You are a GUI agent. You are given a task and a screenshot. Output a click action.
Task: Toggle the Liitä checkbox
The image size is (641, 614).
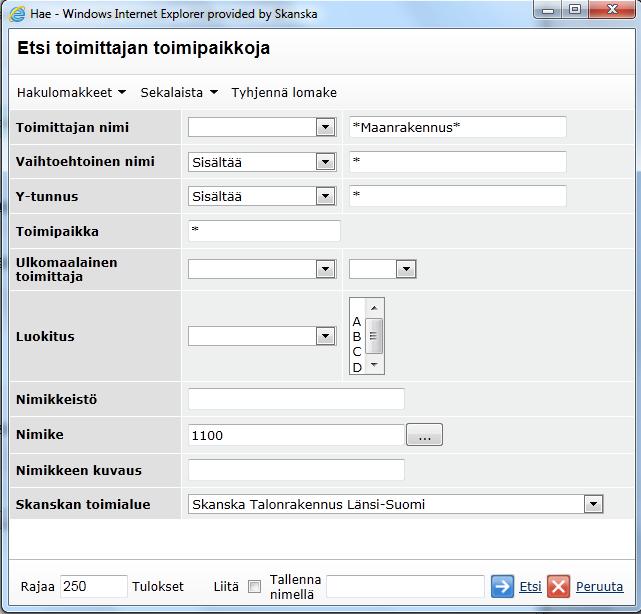tap(254, 587)
